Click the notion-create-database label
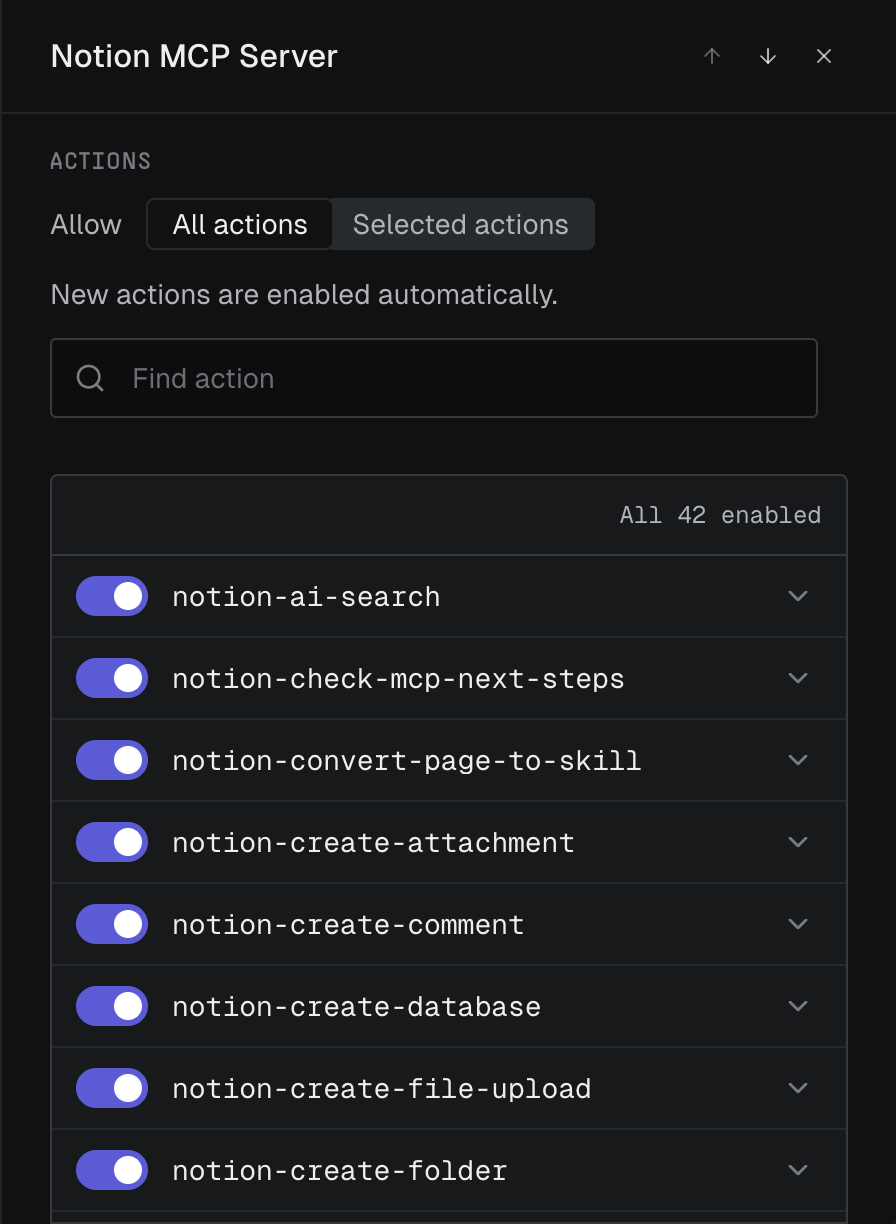Image resolution: width=896 pixels, height=1224 pixels. pos(356,1007)
